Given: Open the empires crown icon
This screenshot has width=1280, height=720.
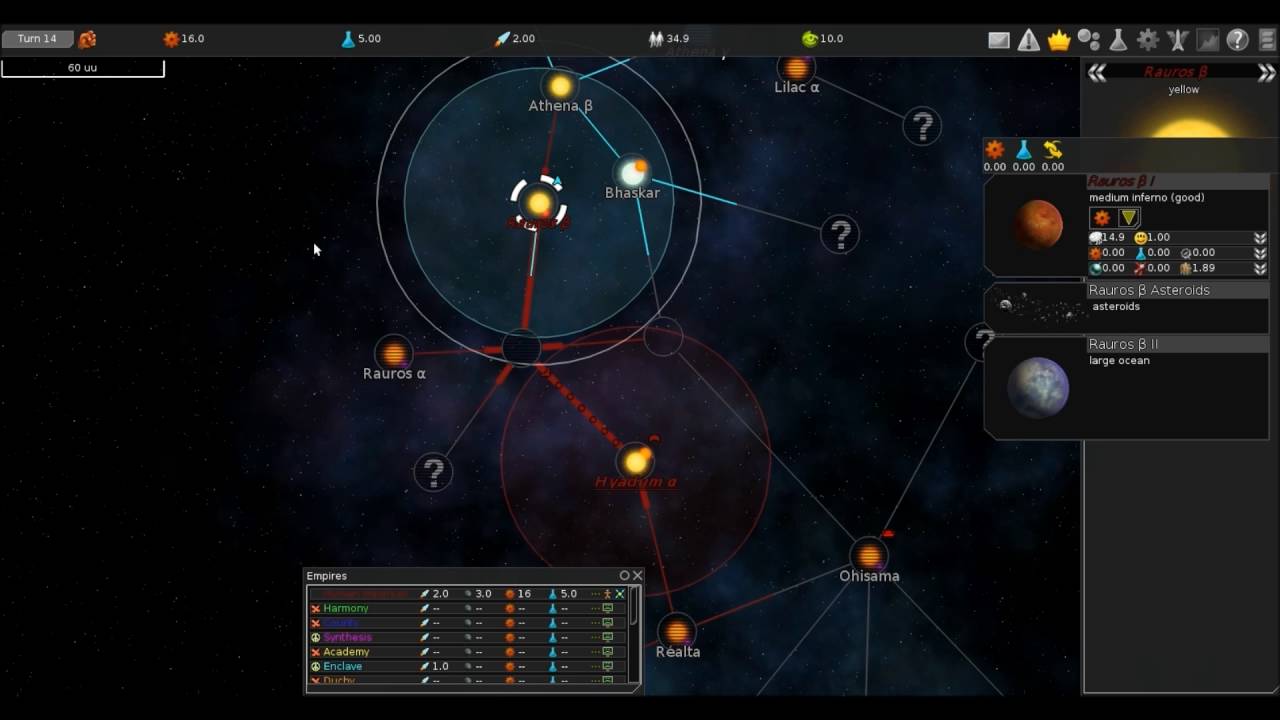Looking at the screenshot, I should tap(1059, 40).
